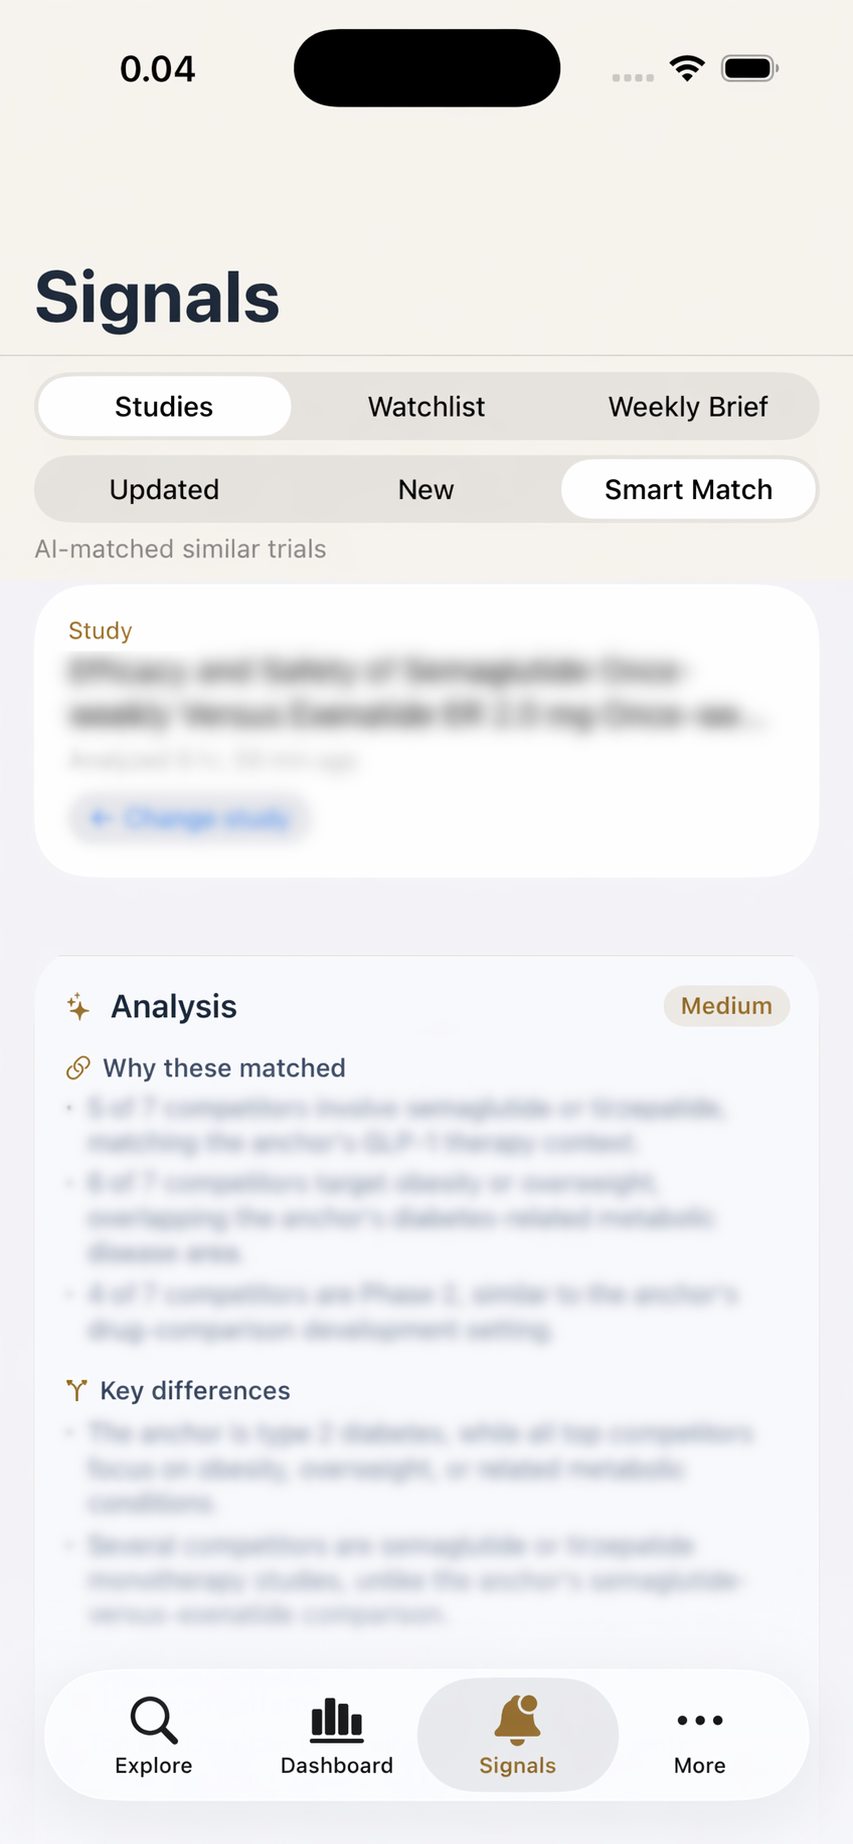This screenshot has width=853, height=1844.
Task: Tap the Medium confidence badge
Action: point(727,1006)
